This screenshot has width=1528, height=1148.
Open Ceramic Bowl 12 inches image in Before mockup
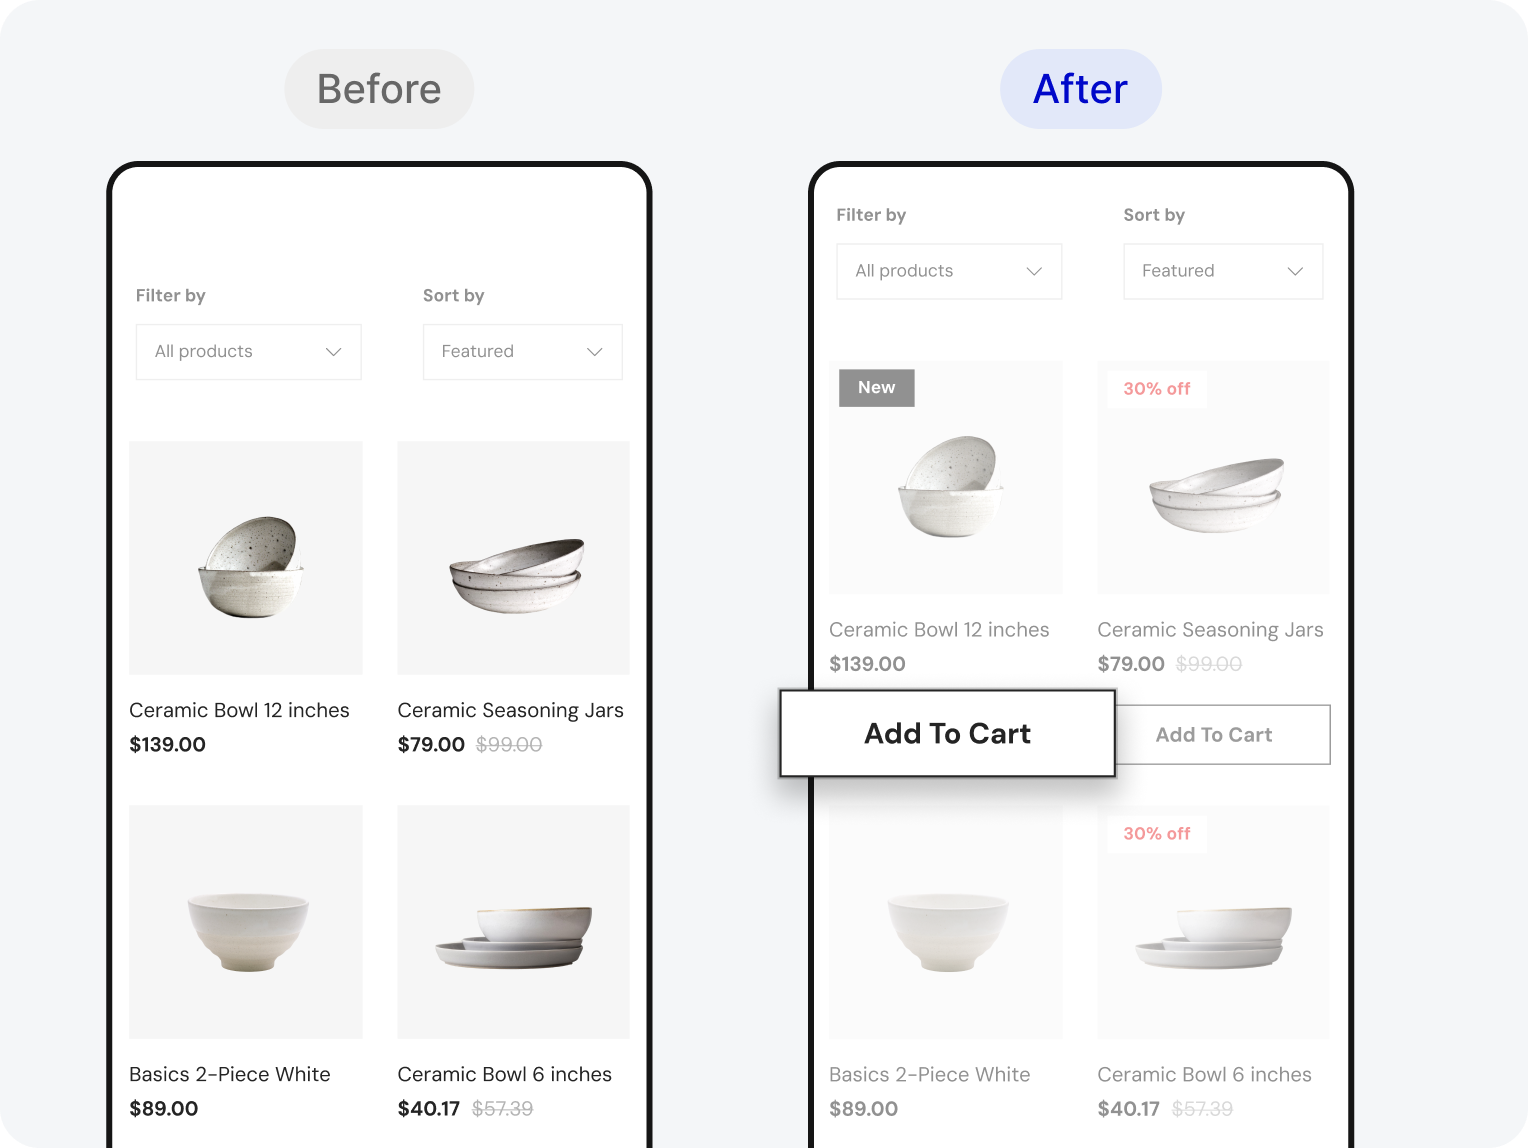(246, 558)
